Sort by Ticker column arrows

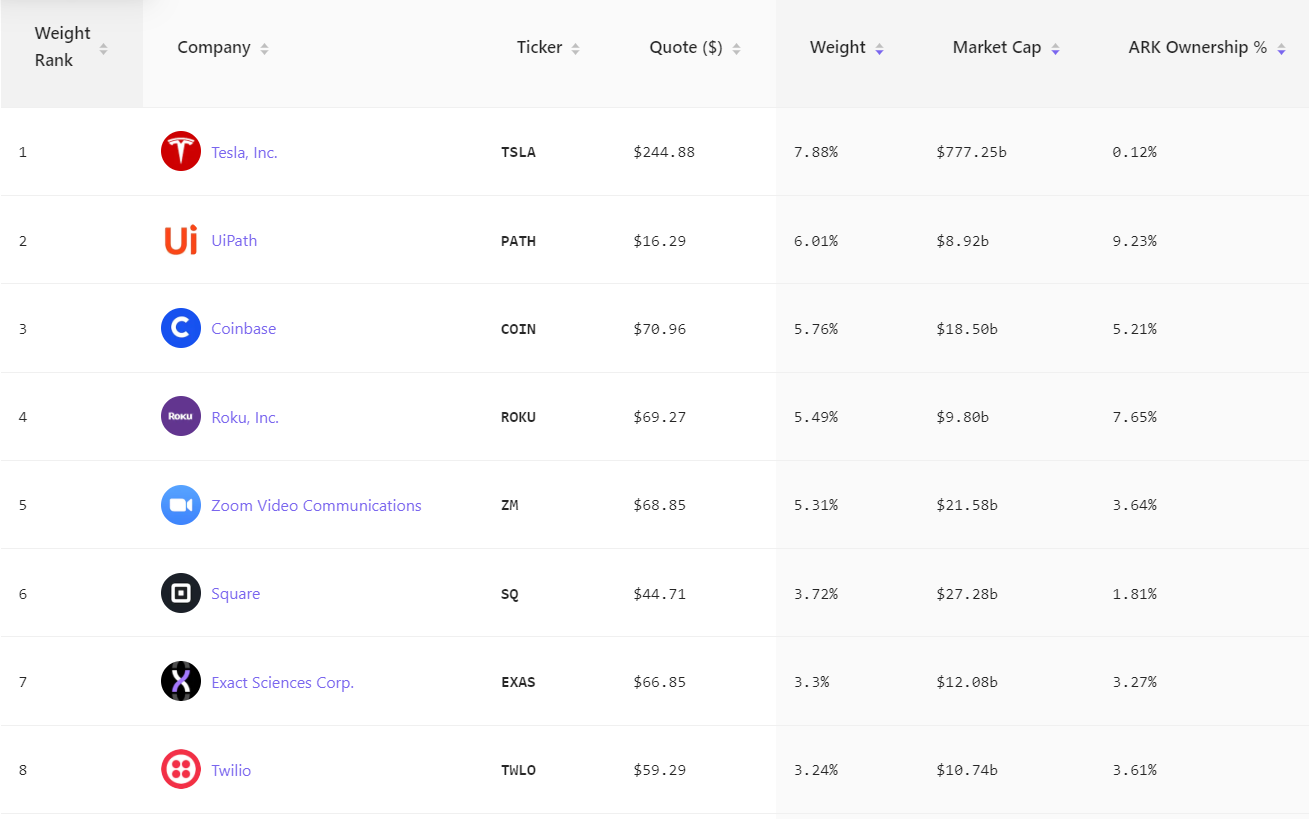pos(575,48)
